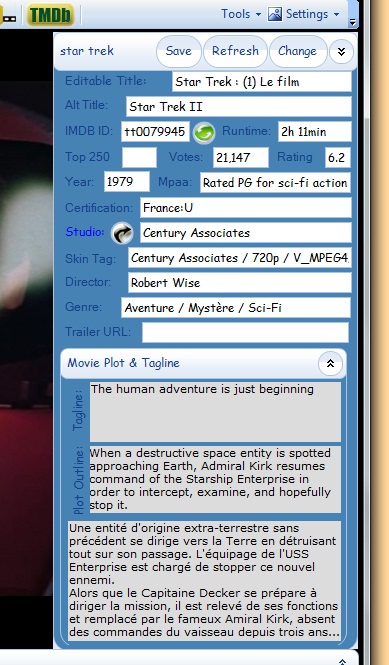Click the IMDB ID field tt0079945
This screenshot has width=389, height=665.
[155, 131]
